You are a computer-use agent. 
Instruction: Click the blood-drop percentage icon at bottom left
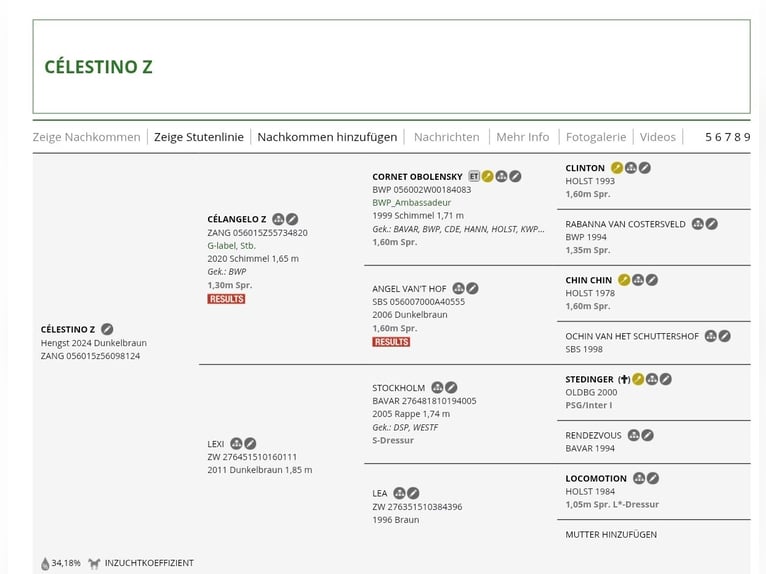tap(45, 563)
